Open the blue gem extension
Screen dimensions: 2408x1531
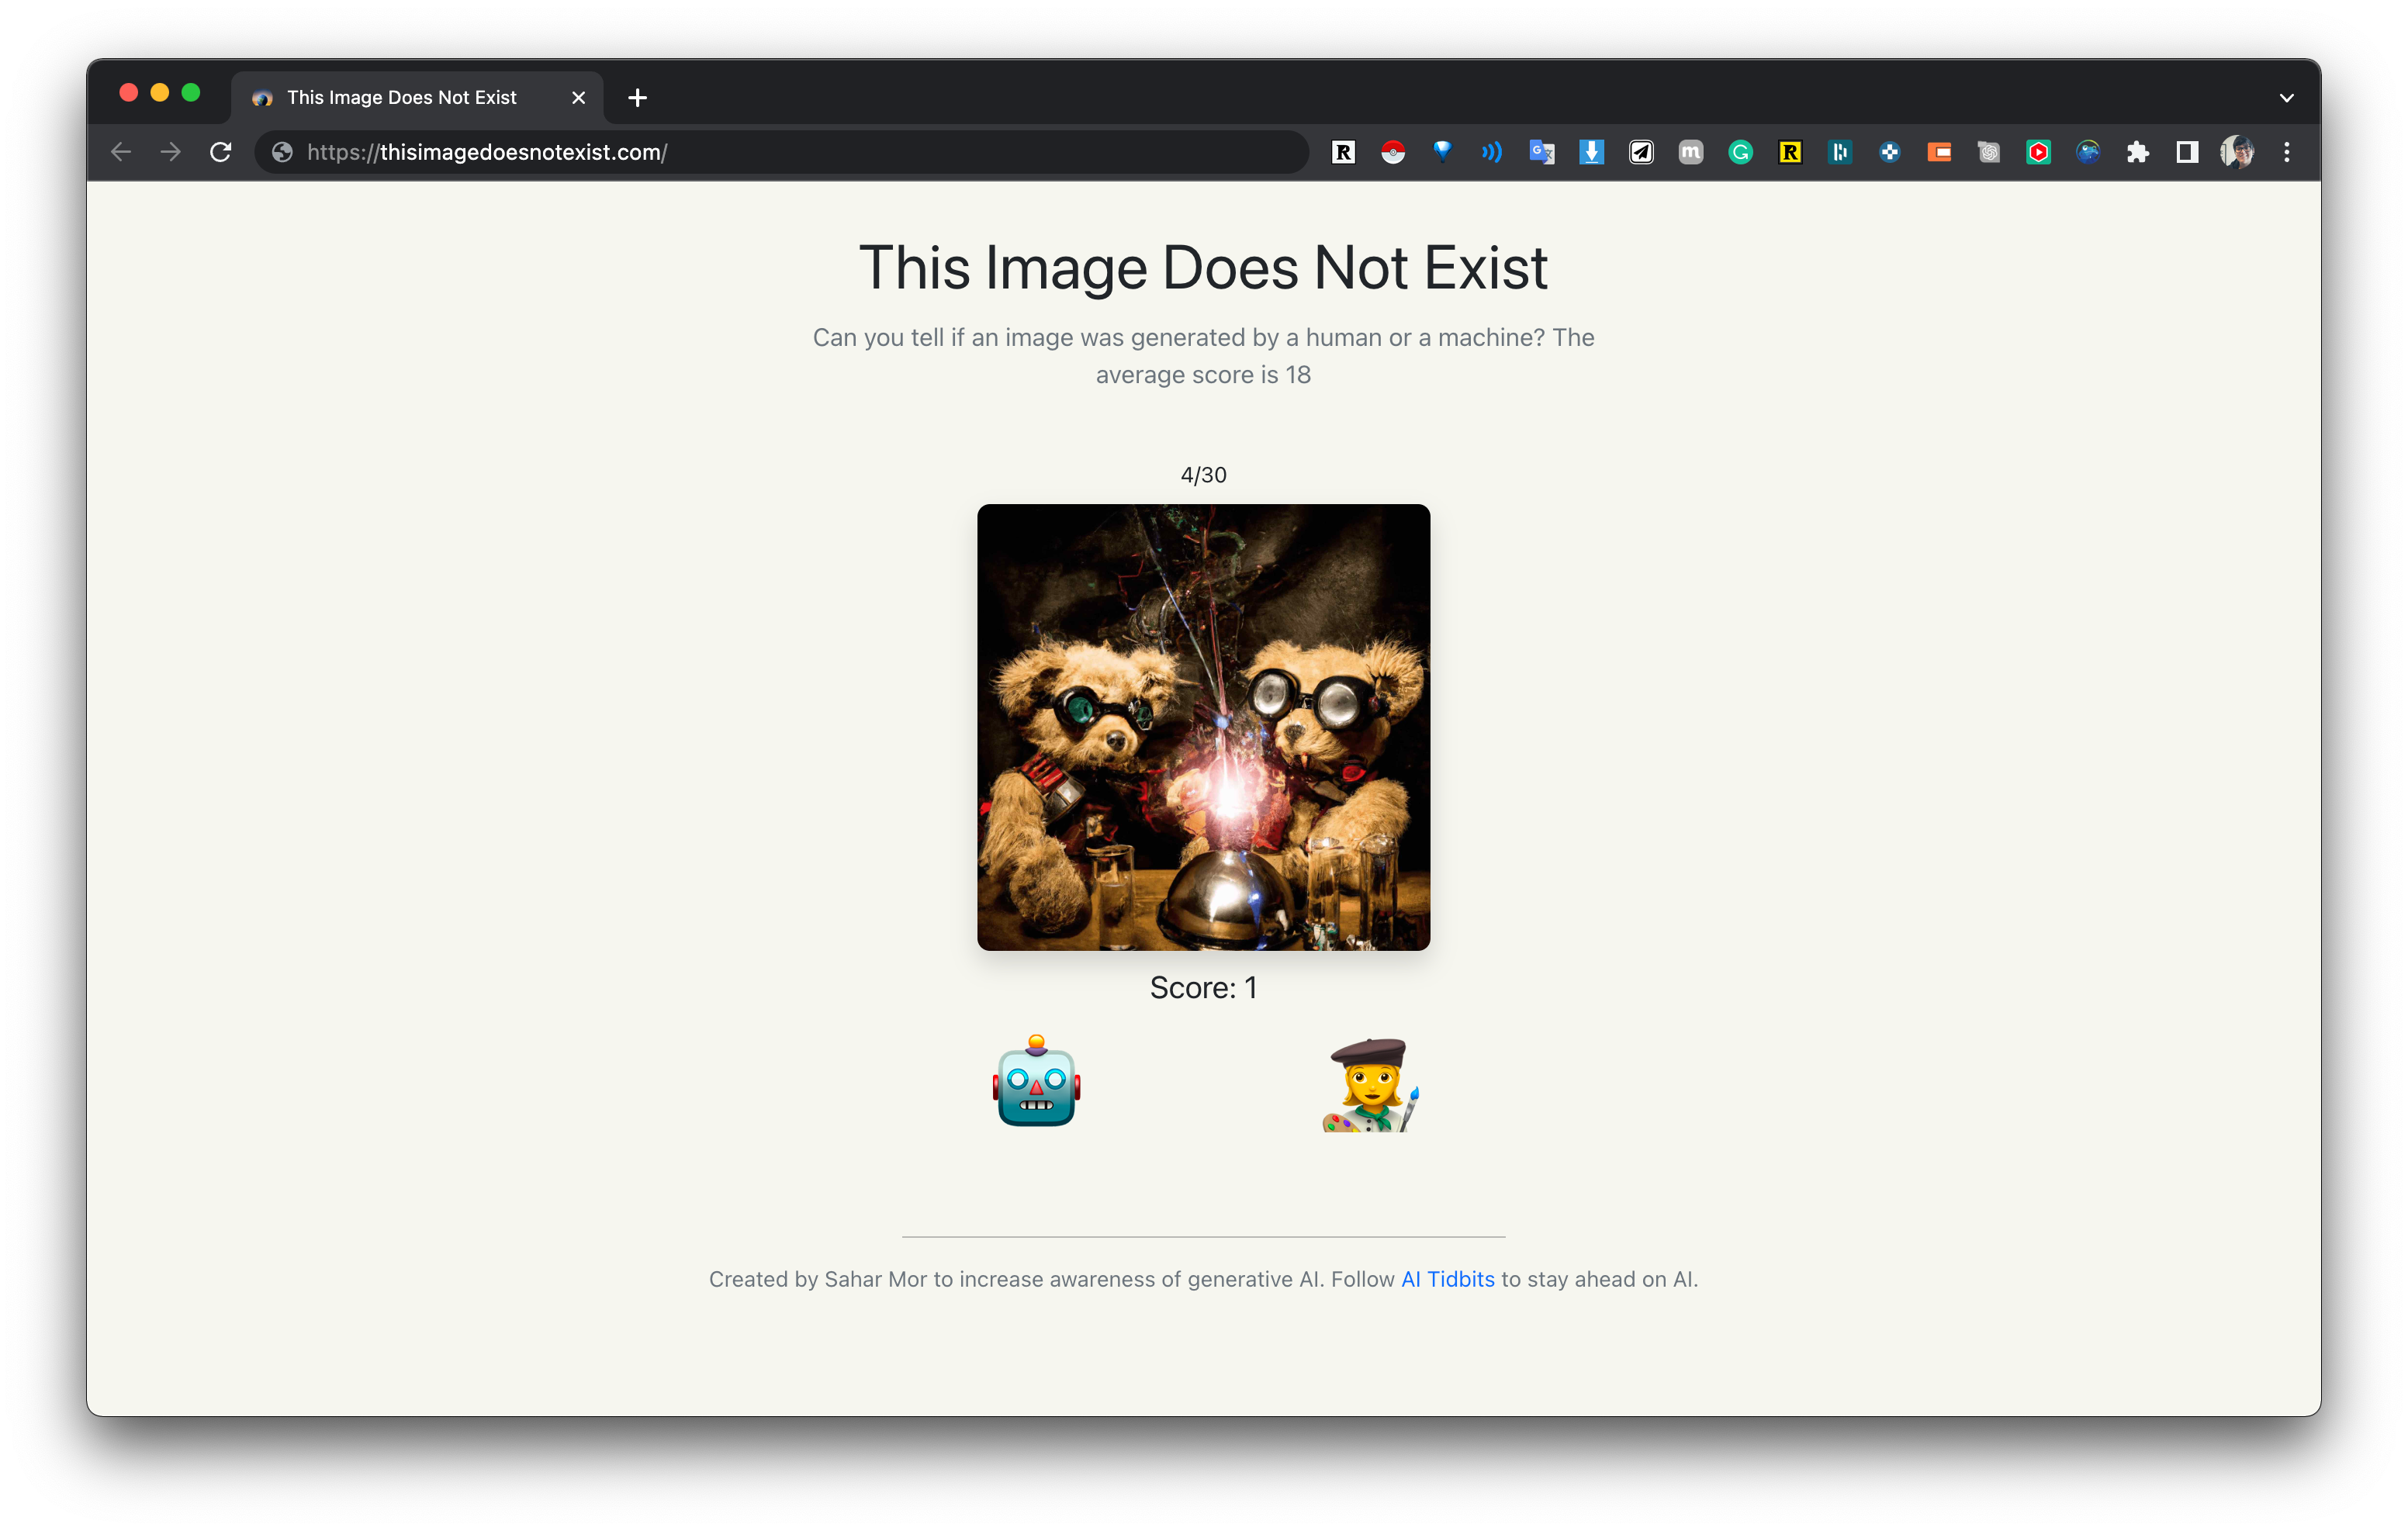coord(1443,152)
